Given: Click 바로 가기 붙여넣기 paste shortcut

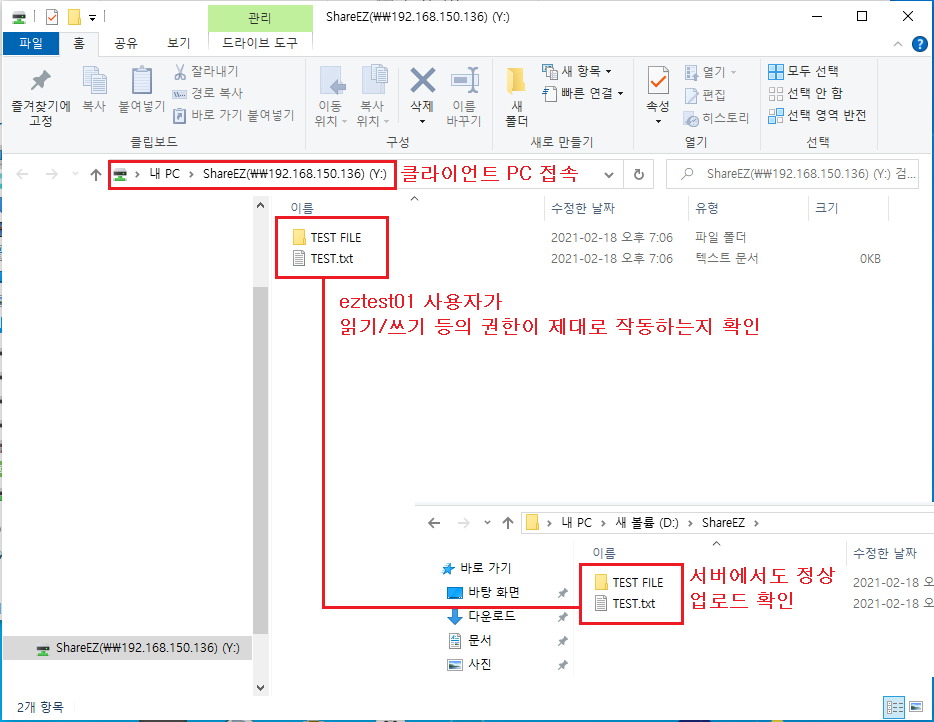Looking at the screenshot, I should (234, 115).
